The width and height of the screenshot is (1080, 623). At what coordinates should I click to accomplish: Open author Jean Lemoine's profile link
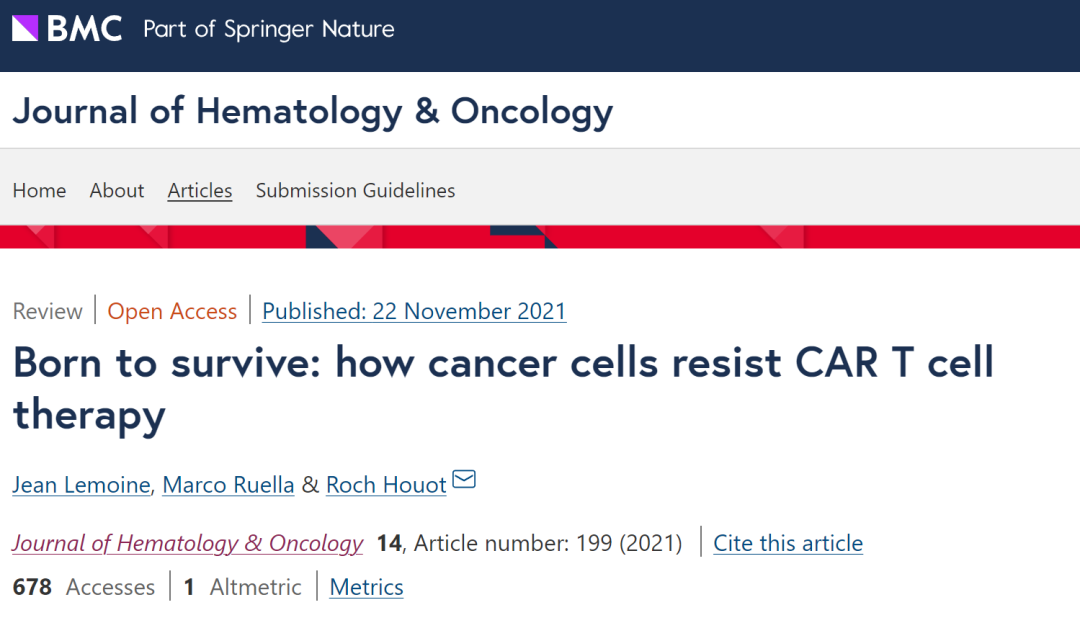(81, 485)
